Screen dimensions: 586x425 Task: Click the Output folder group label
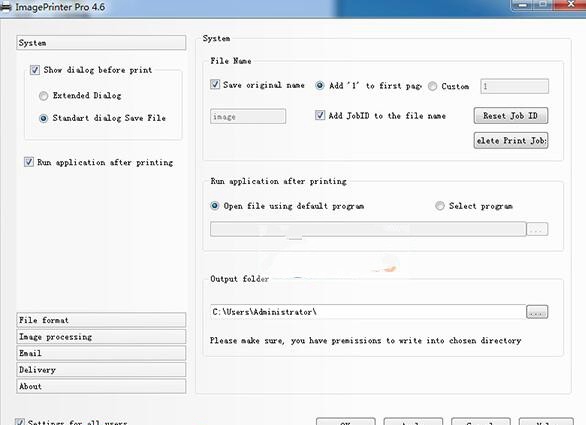[240, 279]
